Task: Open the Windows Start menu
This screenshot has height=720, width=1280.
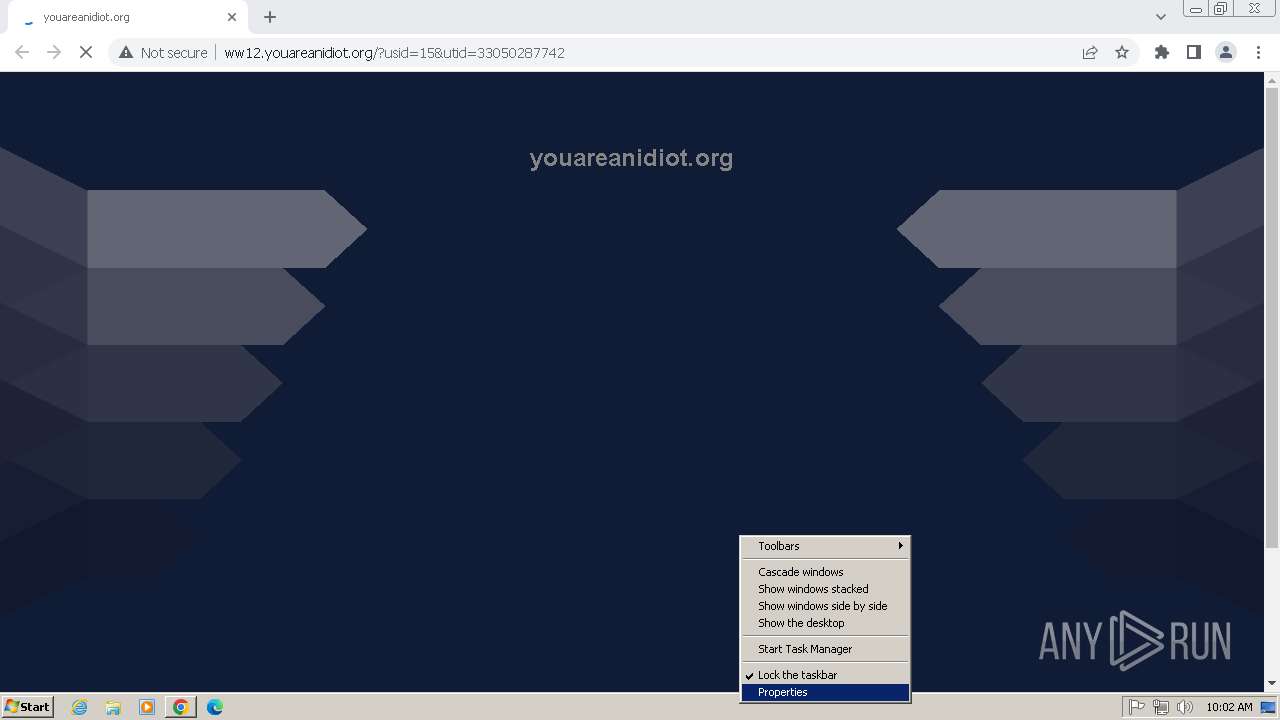Action: 28,706
